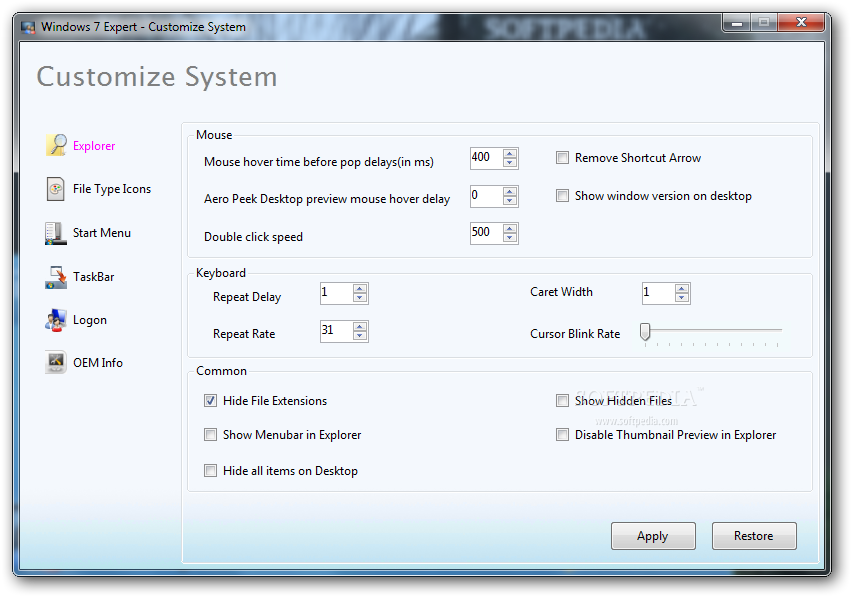852x597 pixels.
Task: Increase Repeat Delay with up arrow
Action: [x=360, y=289]
